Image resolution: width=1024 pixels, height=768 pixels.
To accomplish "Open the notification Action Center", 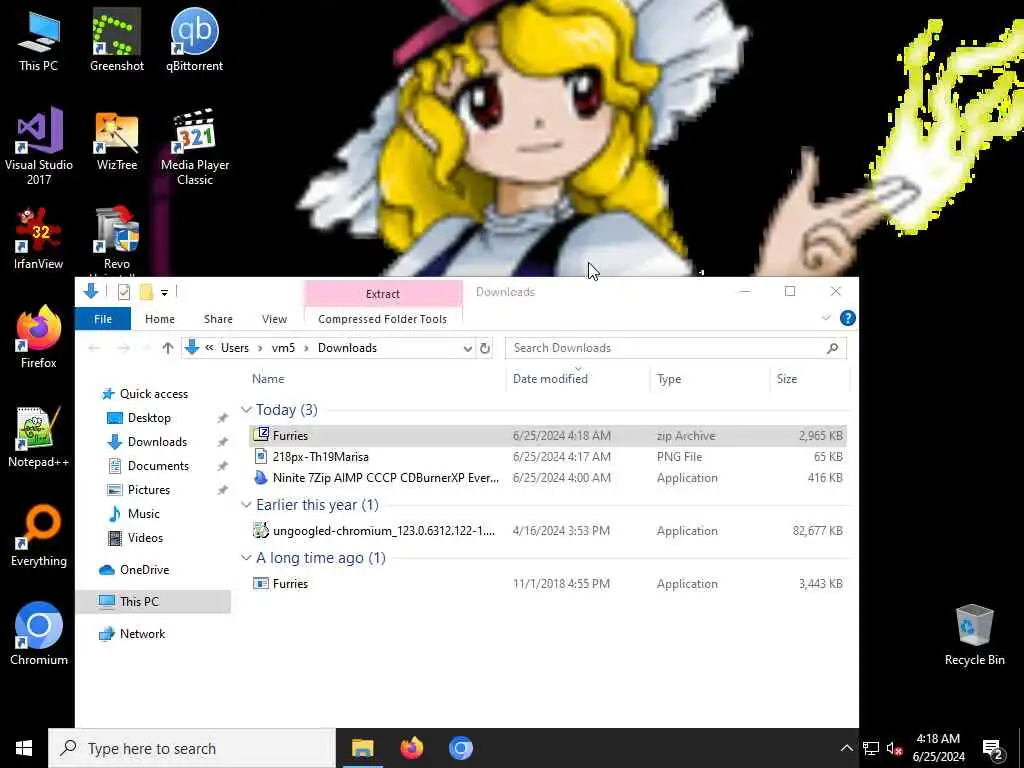I will (x=993, y=748).
